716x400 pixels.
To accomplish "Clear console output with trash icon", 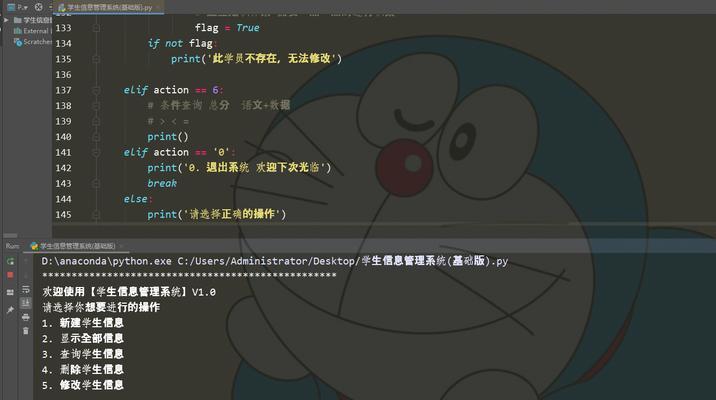I will click(26, 331).
